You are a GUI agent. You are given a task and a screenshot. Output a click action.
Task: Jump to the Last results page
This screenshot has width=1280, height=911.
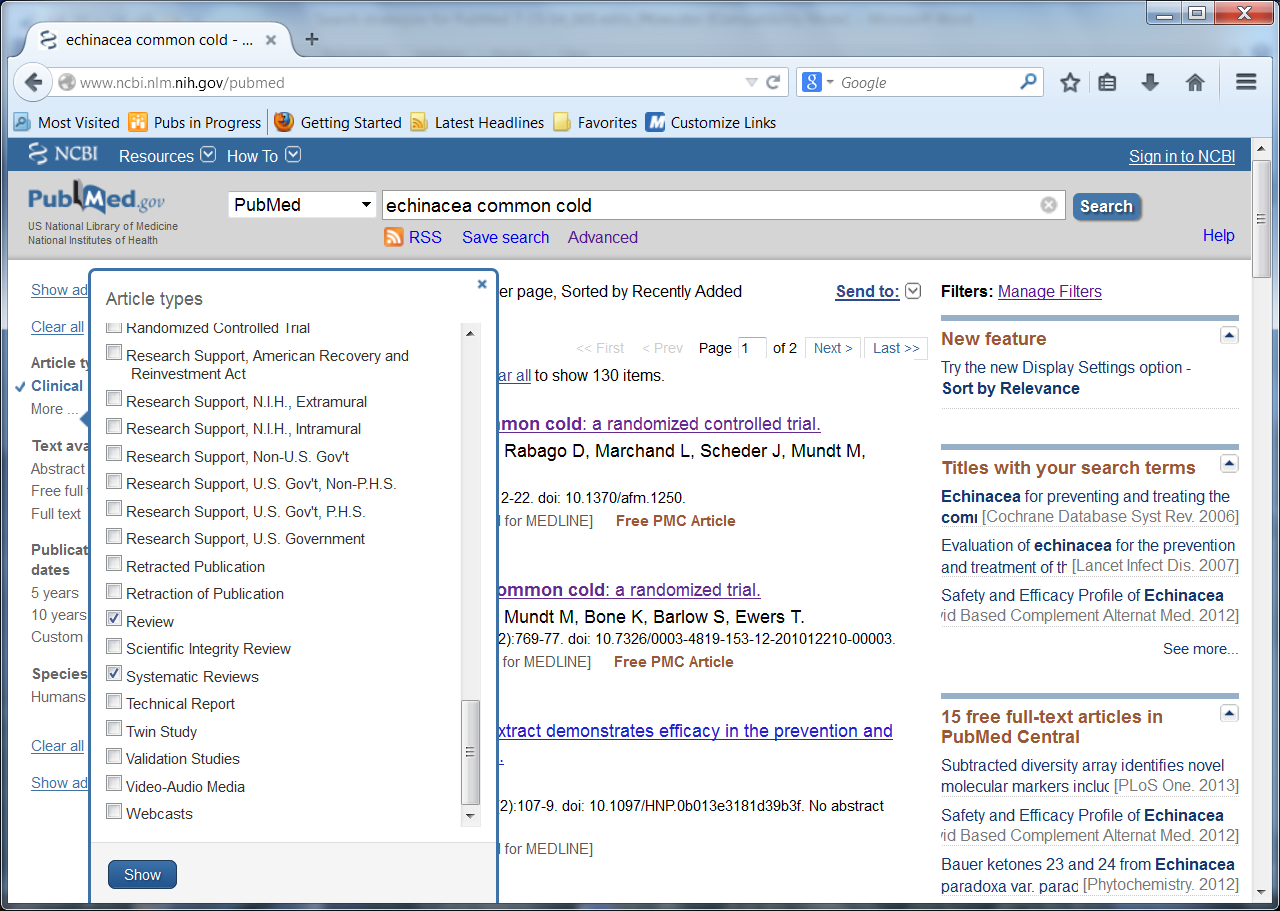896,348
